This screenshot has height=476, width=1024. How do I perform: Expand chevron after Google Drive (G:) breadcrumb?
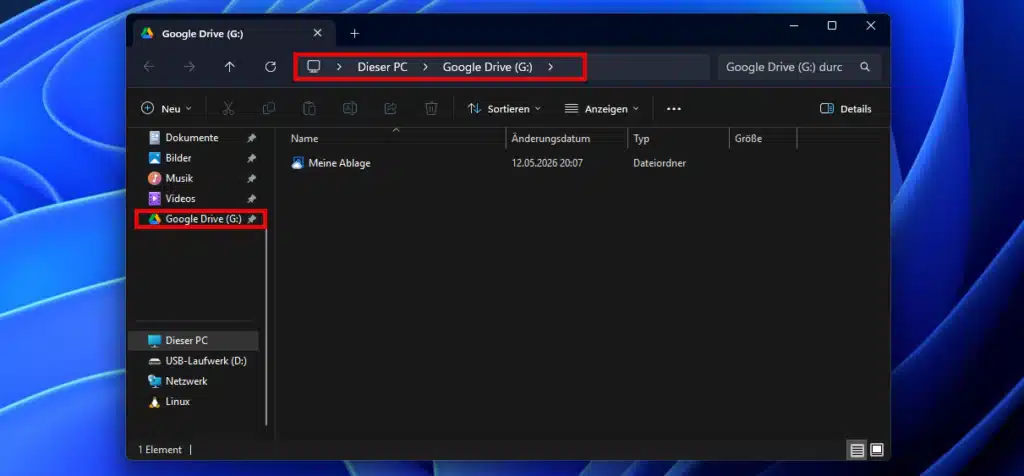coord(551,67)
